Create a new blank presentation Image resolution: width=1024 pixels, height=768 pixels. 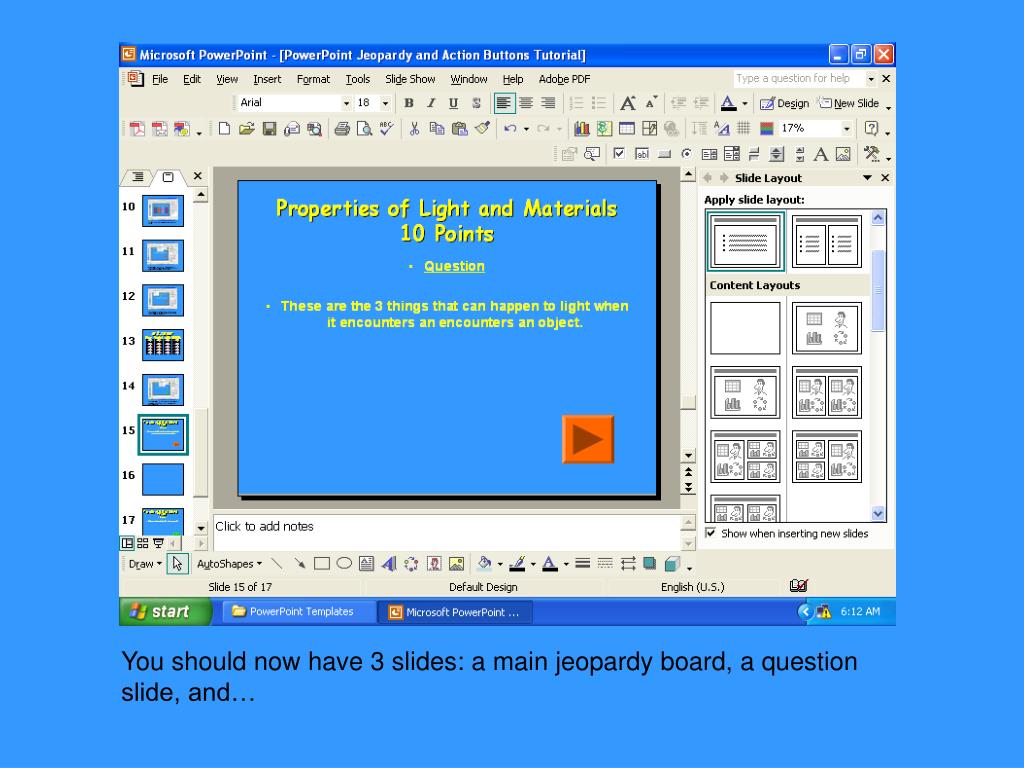point(224,129)
